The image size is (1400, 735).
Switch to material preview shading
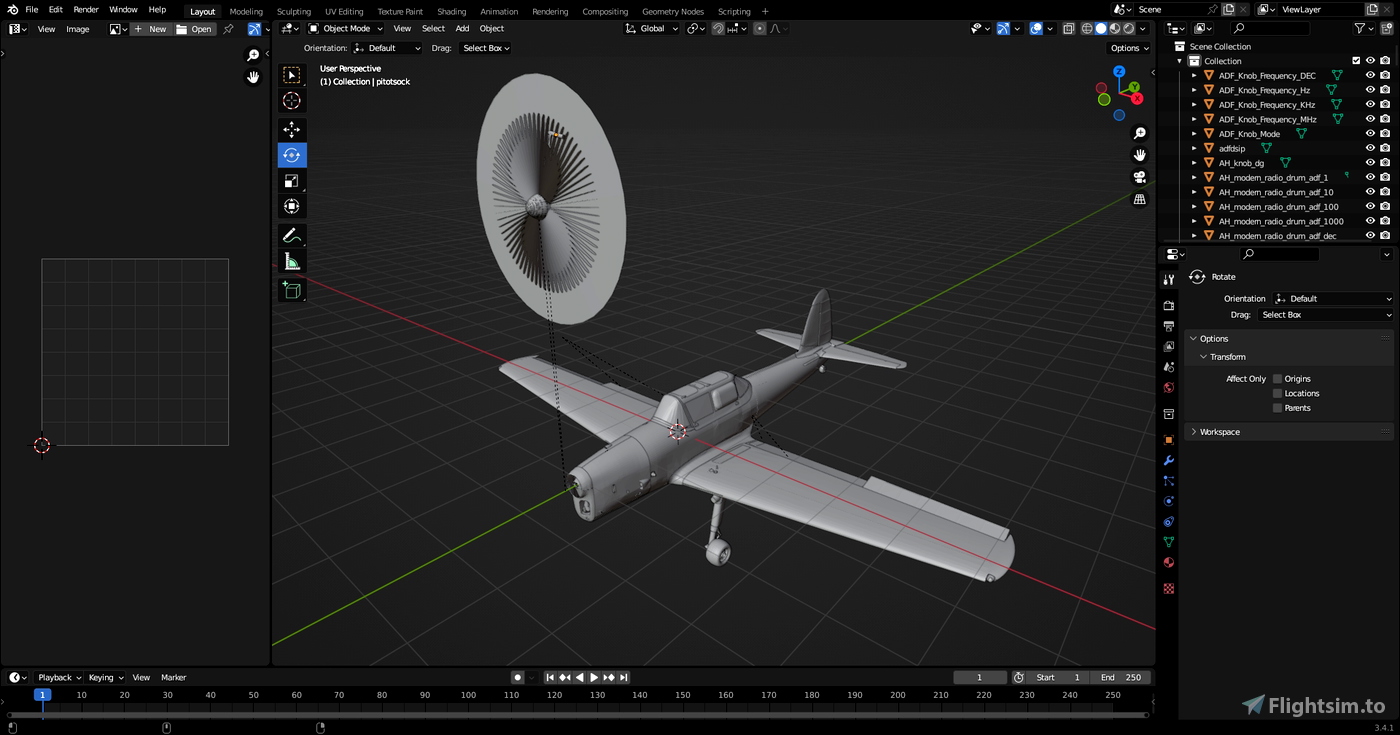[x=1115, y=29]
